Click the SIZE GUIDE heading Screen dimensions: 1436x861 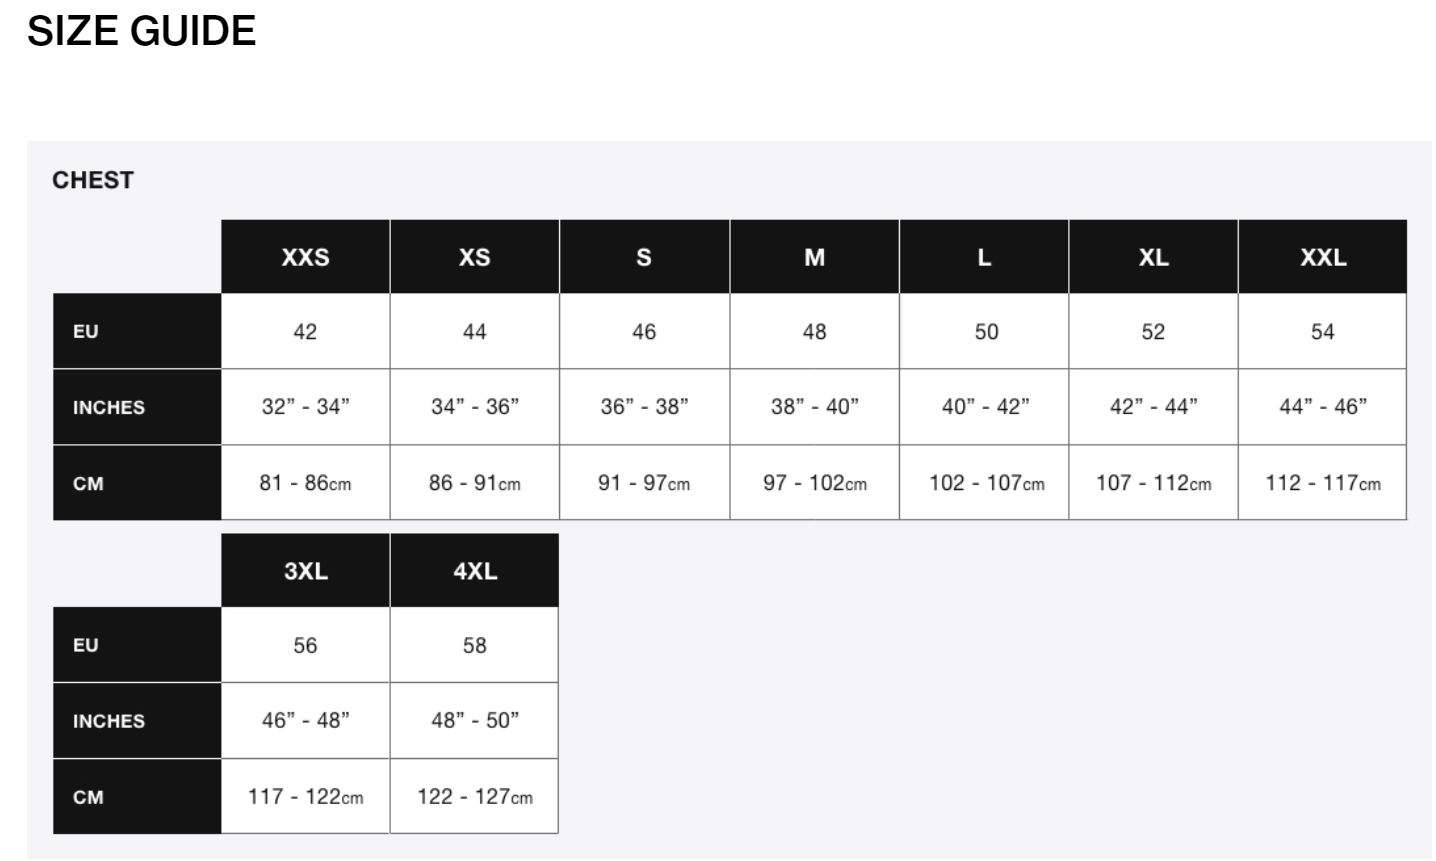tap(141, 31)
